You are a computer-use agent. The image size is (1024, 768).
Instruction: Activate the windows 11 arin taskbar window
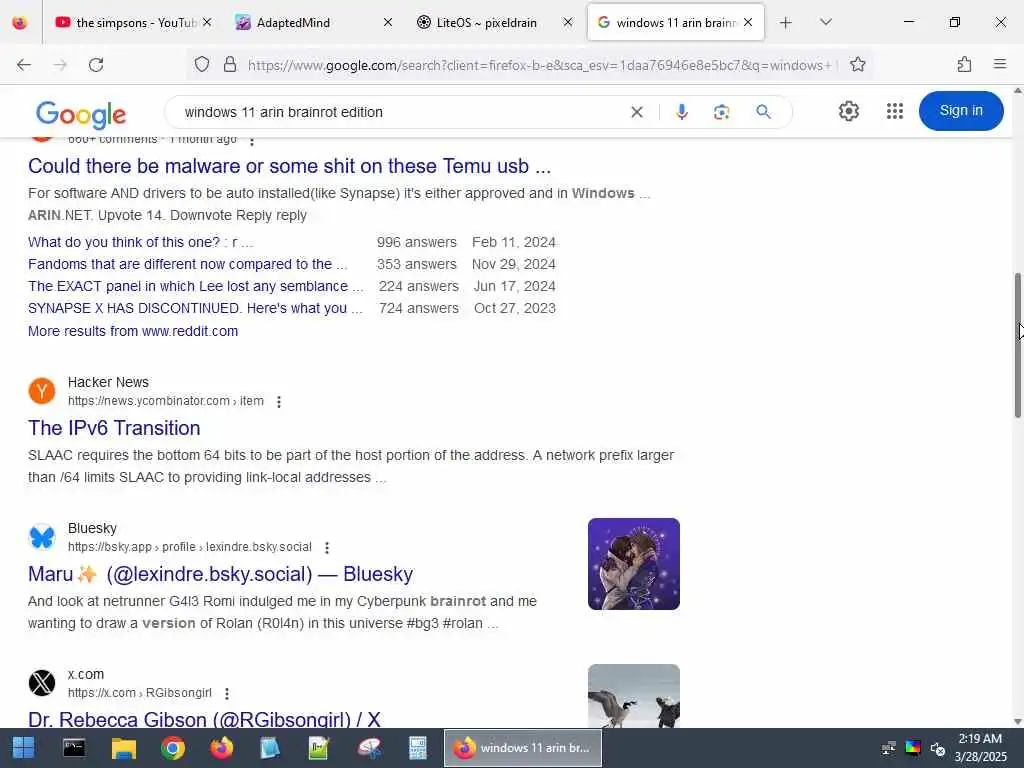(x=523, y=748)
